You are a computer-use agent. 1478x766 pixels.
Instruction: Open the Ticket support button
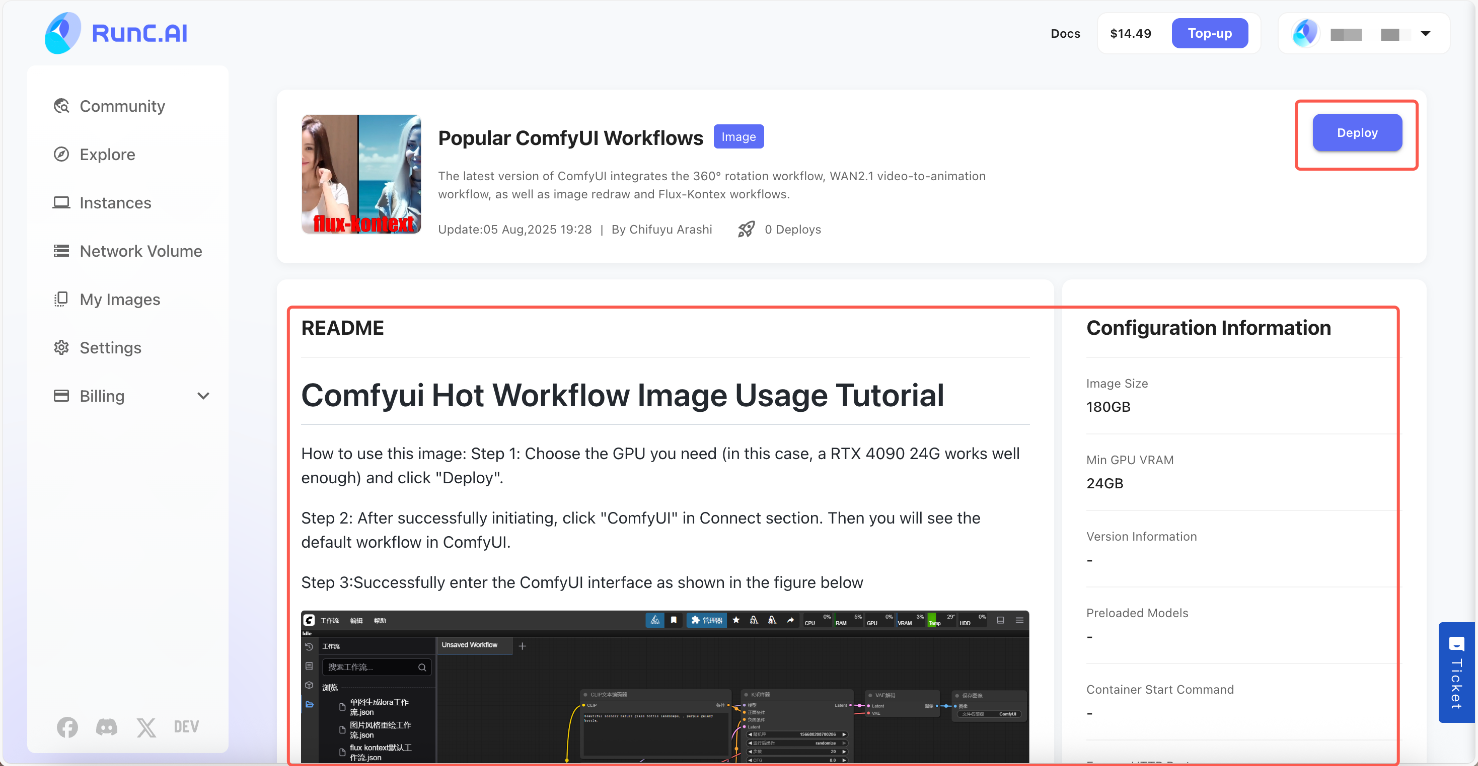1456,672
